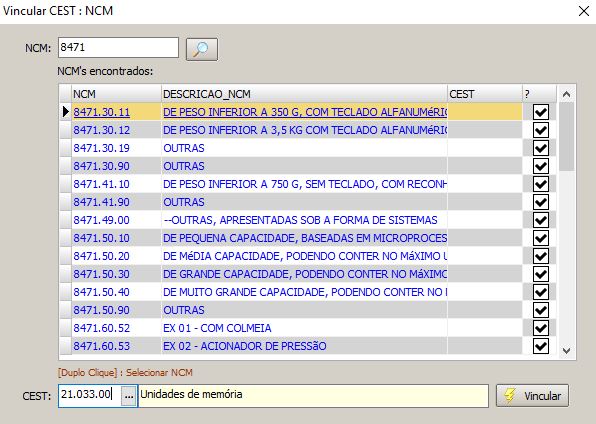This screenshot has width=596, height=424.
Task: Click the question mark column header
Action: (x=539, y=94)
